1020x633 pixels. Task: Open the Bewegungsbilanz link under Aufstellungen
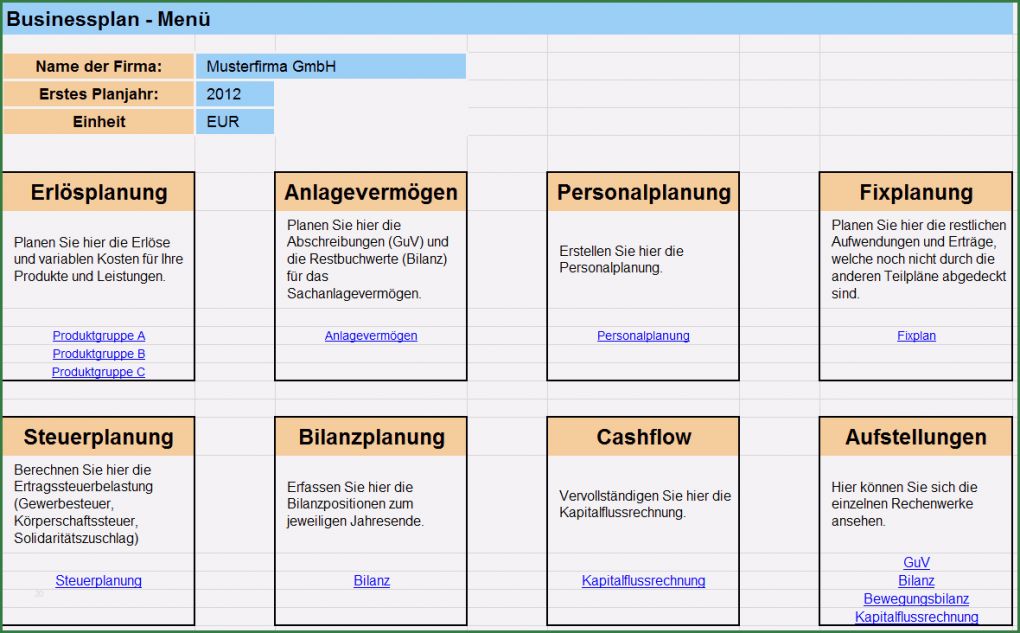(916, 598)
